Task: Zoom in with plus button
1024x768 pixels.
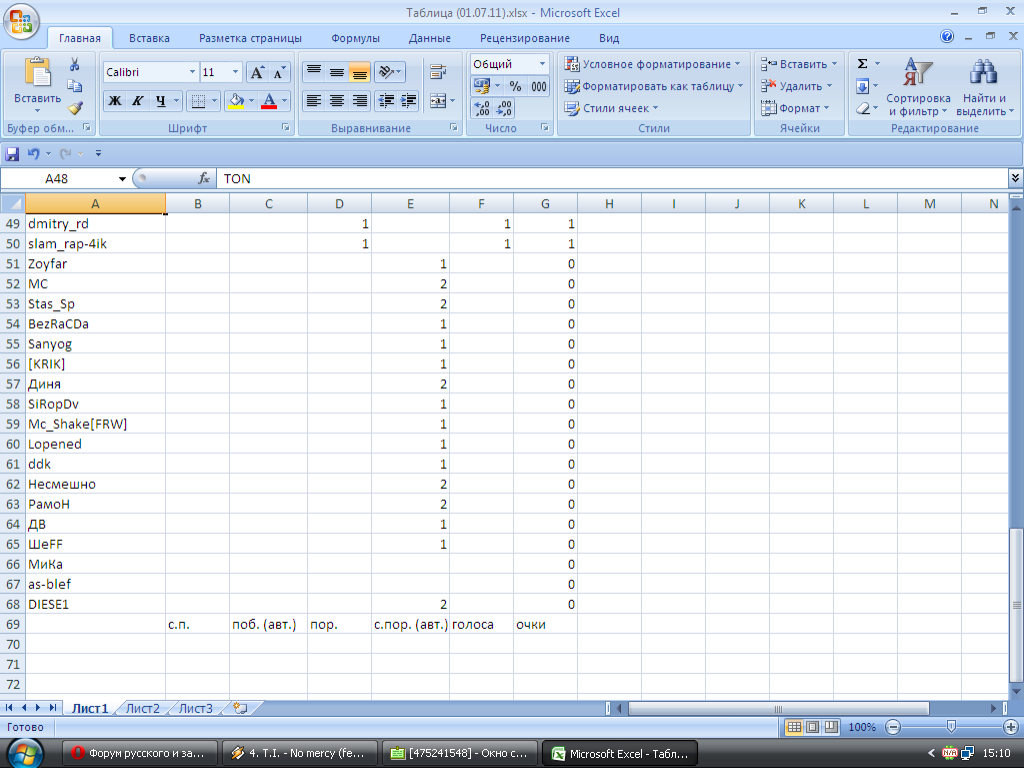Action: pyautogui.click(x=1010, y=727)
